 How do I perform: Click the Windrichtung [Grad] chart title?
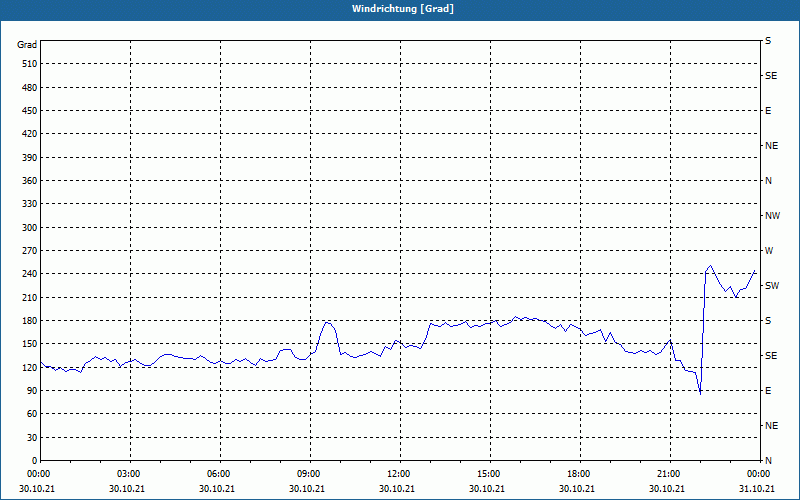403,9
